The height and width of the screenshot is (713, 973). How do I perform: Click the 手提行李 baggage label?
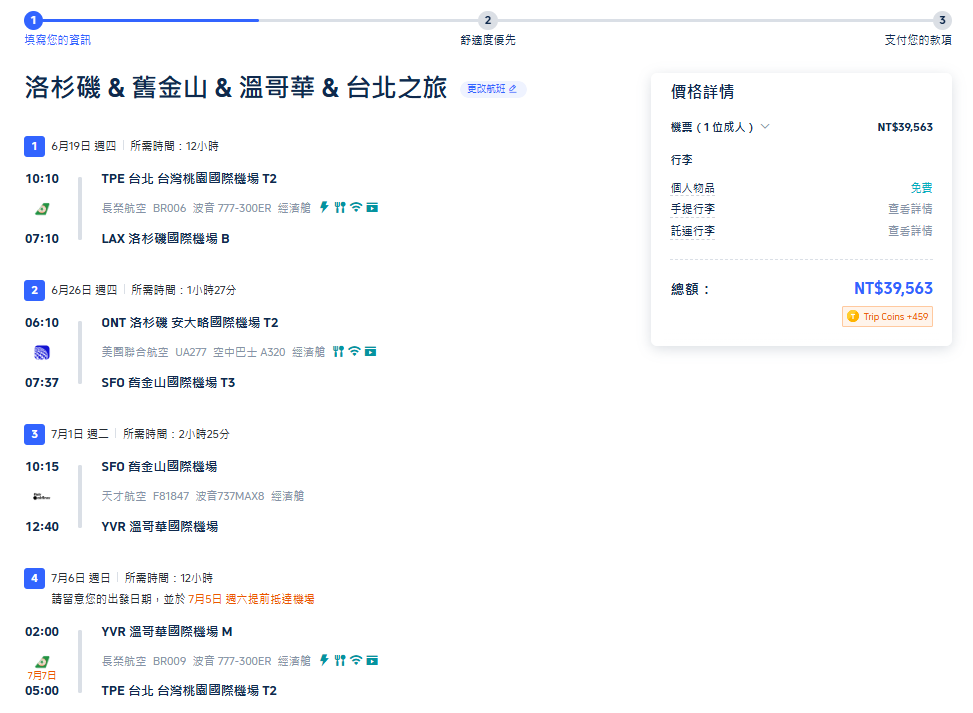pyautogui.click(x=693, y=209)
